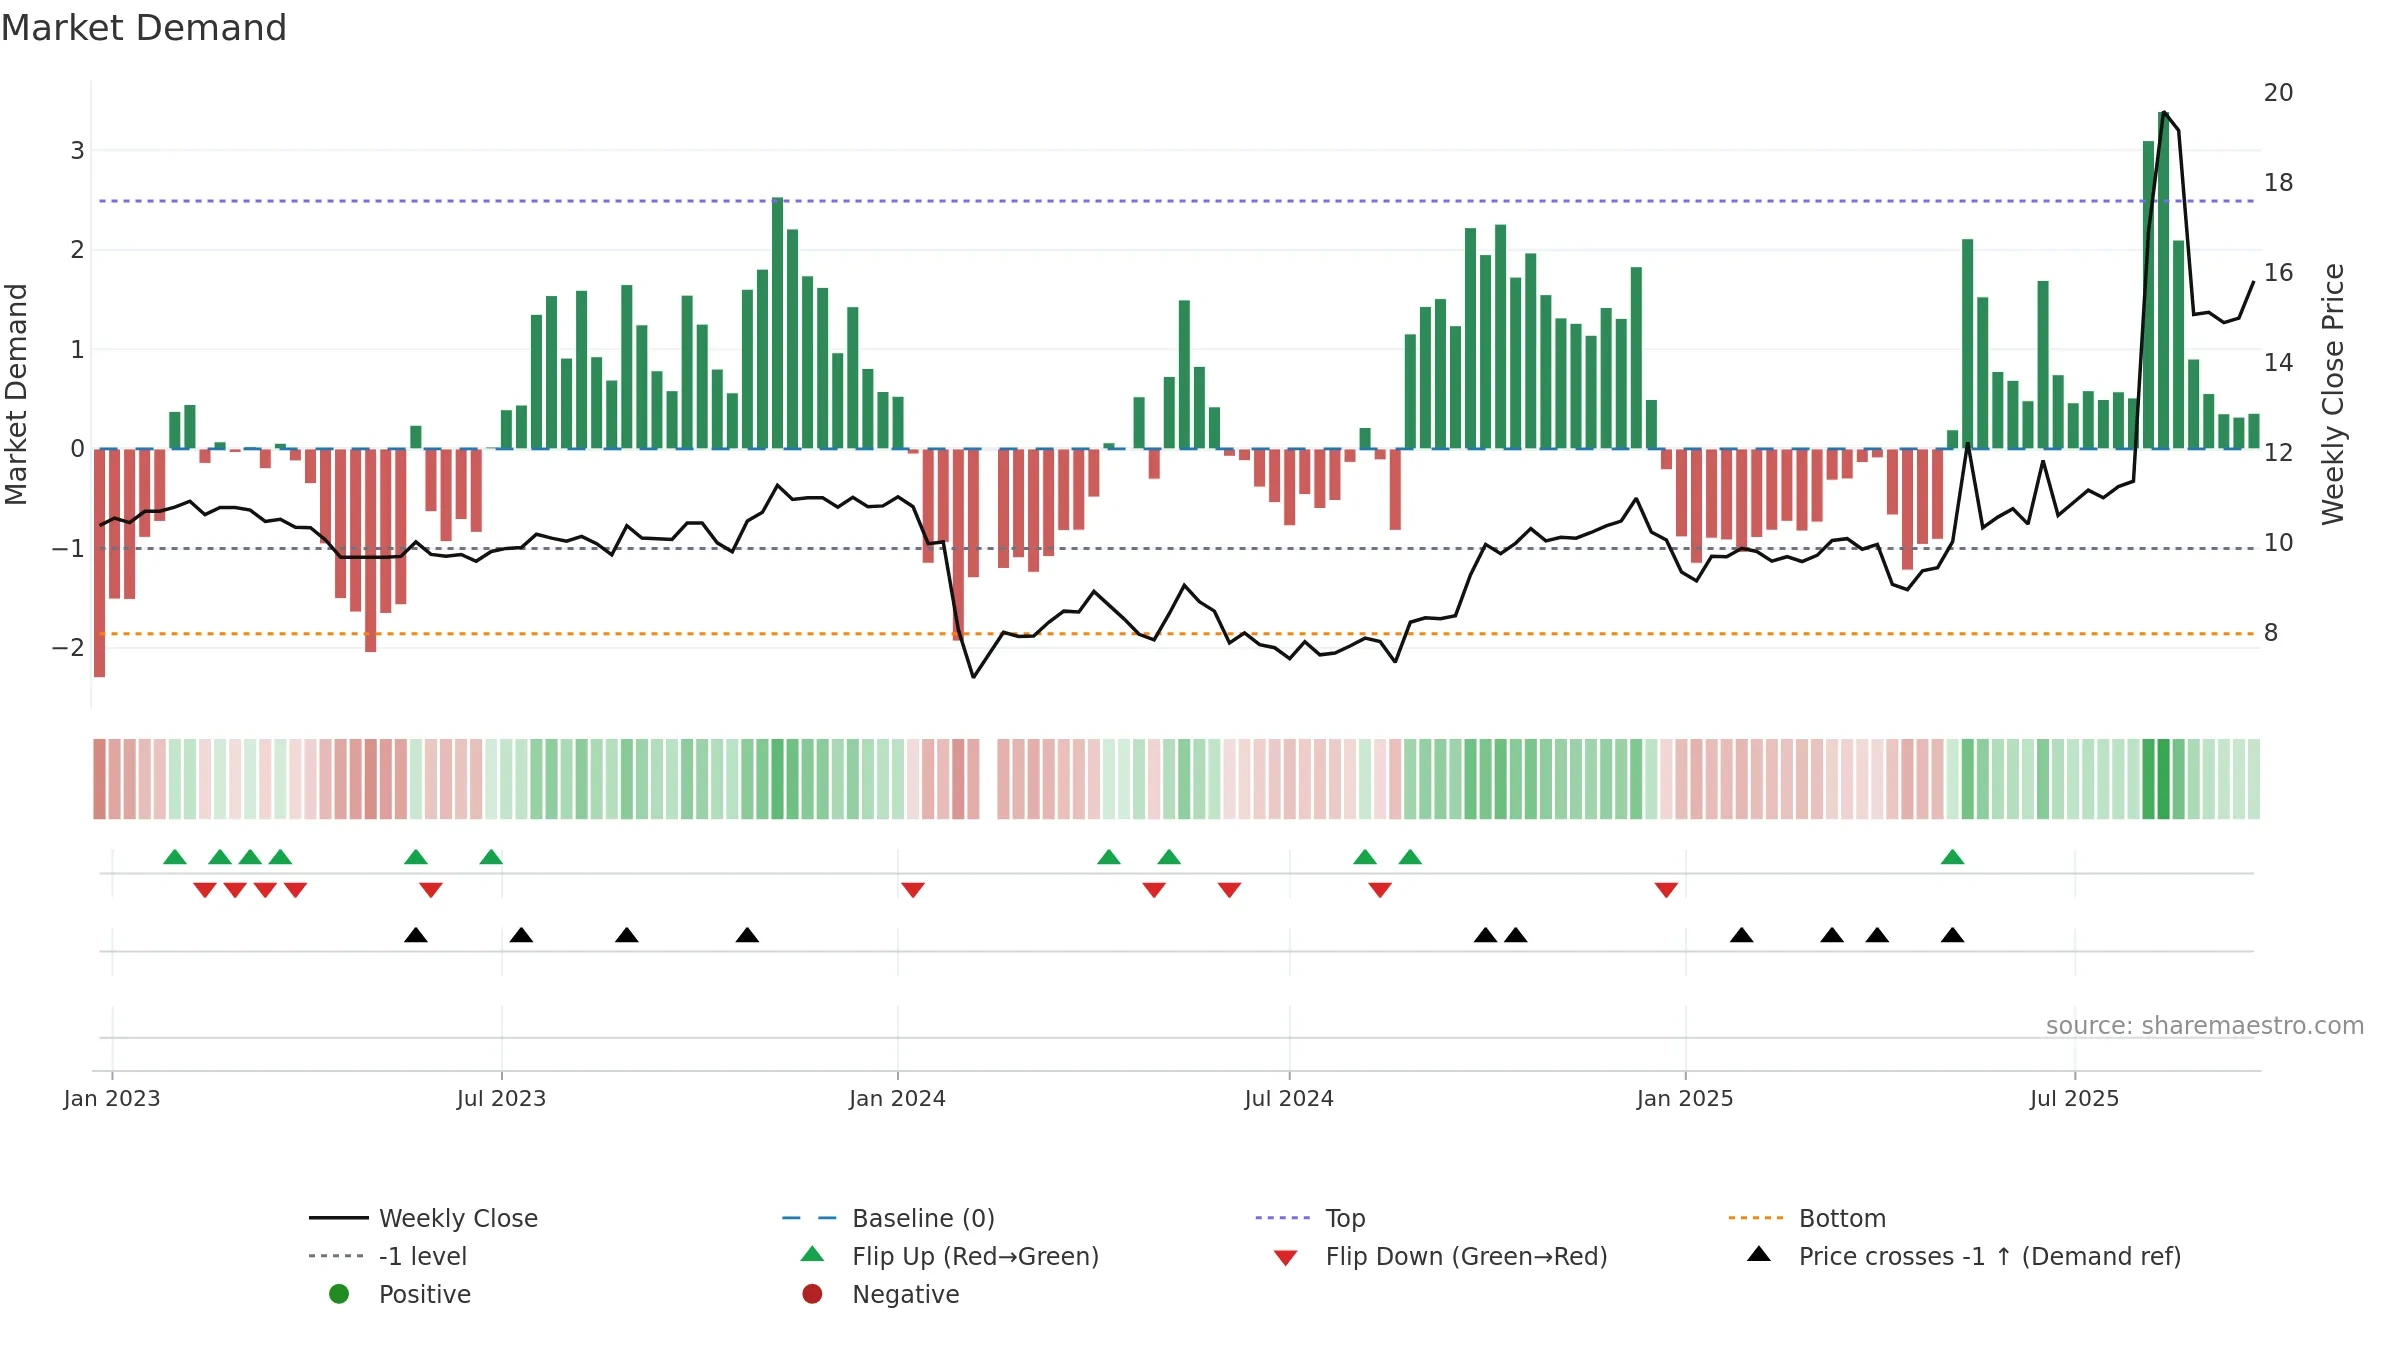Viewport: 2400px width, 1350px height.
Task: Select the Bottom legend label
Action: (1842, 1218)
